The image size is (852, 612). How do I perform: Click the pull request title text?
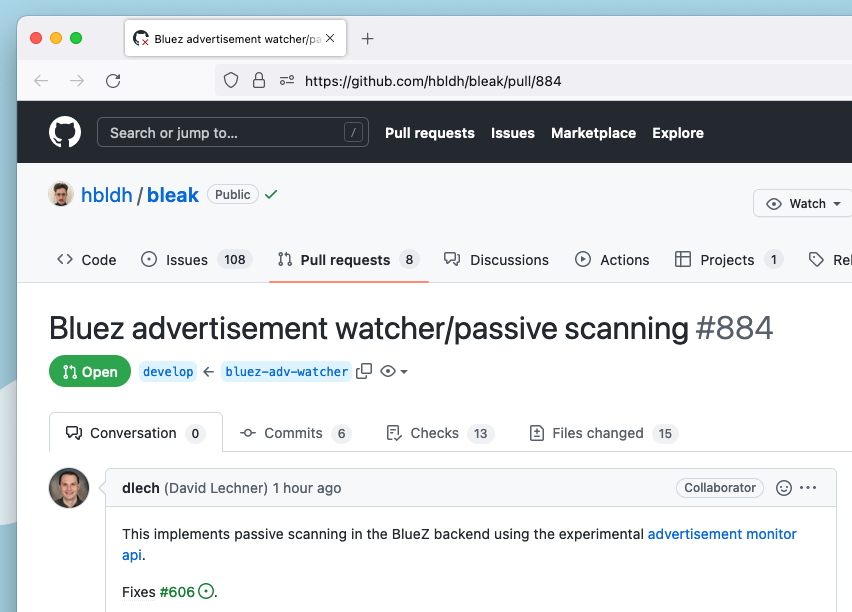coord(369,328)
